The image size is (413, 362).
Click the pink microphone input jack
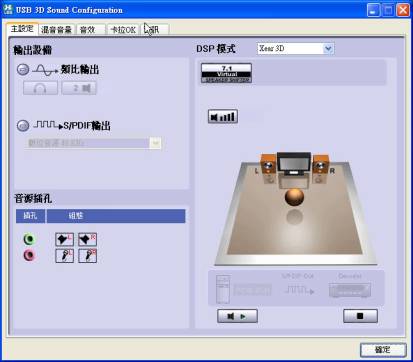coord(29,255)
